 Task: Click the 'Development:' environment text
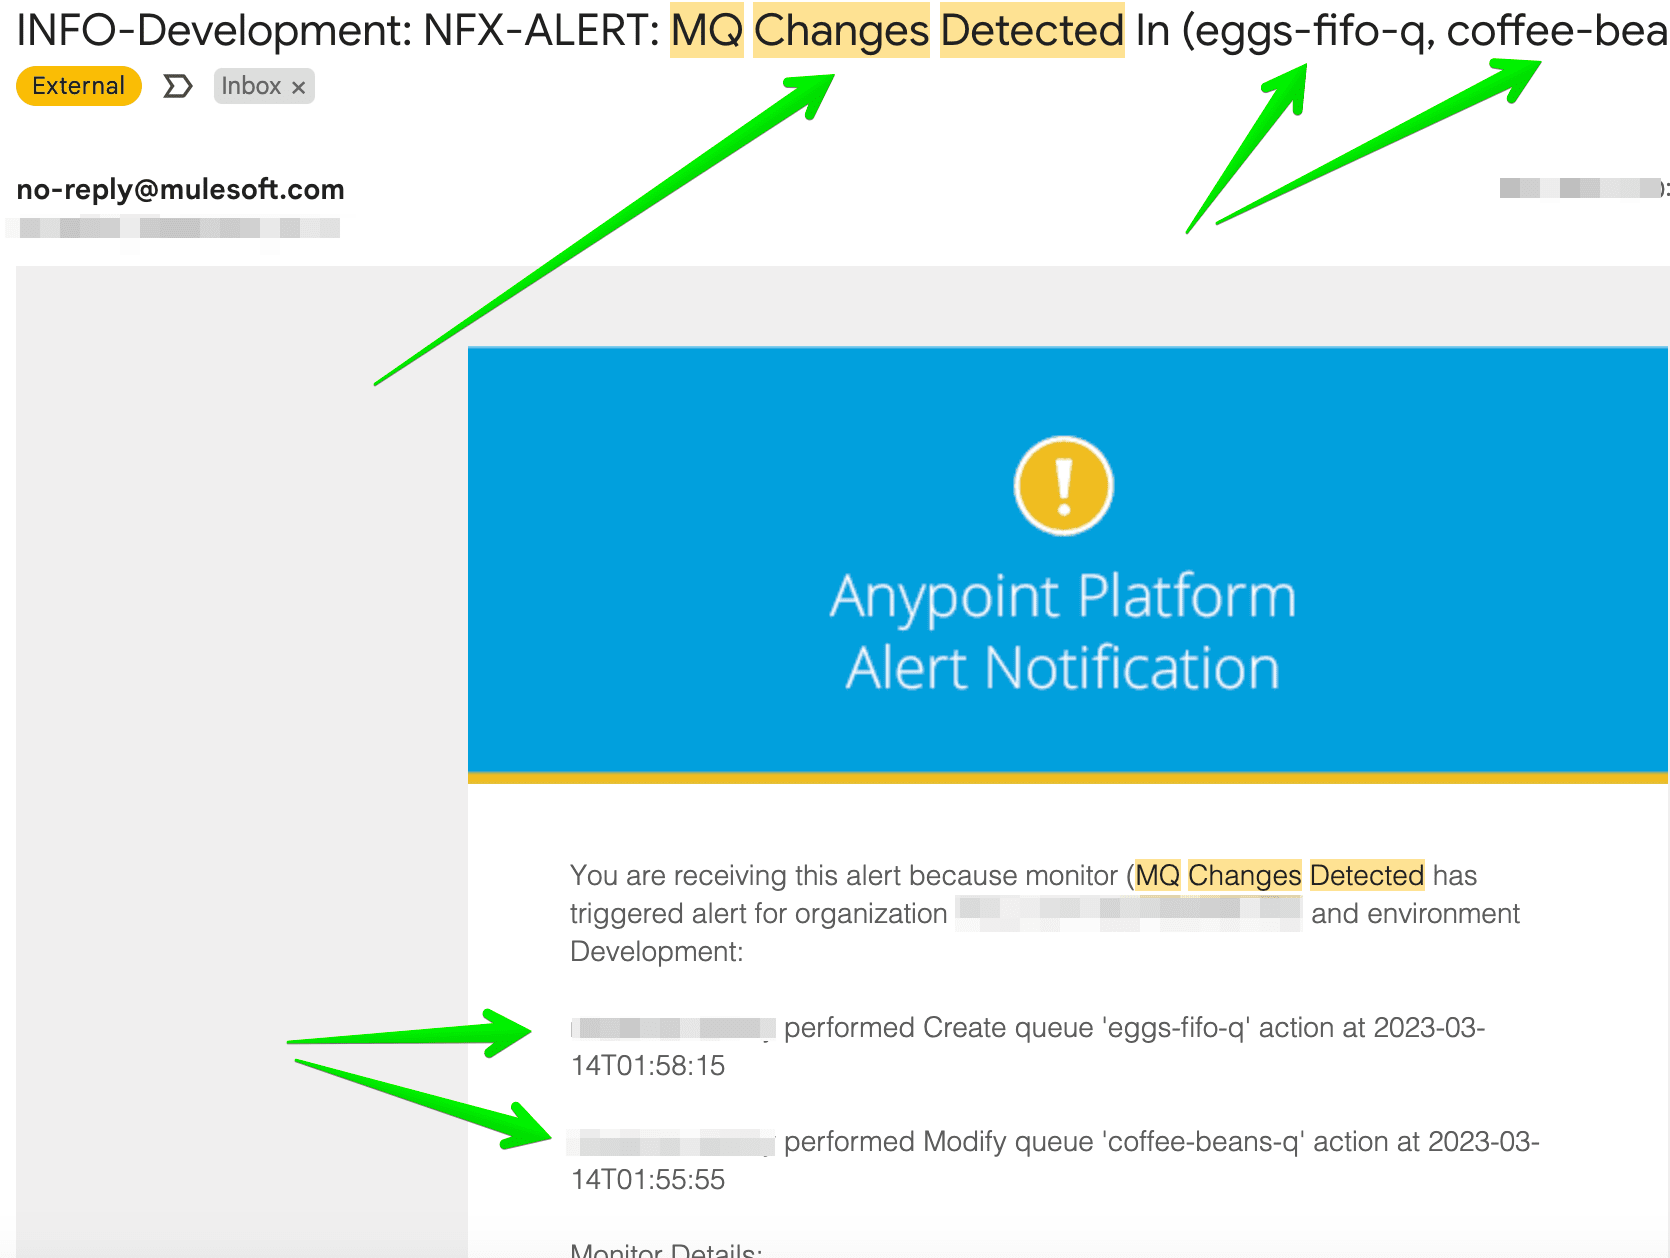(657, 952)
